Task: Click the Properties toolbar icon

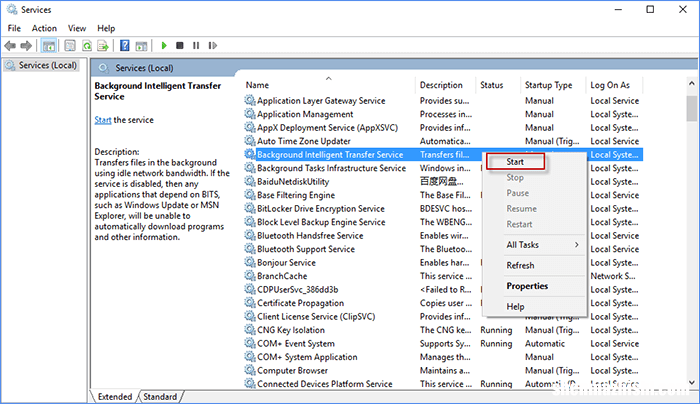Action: pos(70,46)
